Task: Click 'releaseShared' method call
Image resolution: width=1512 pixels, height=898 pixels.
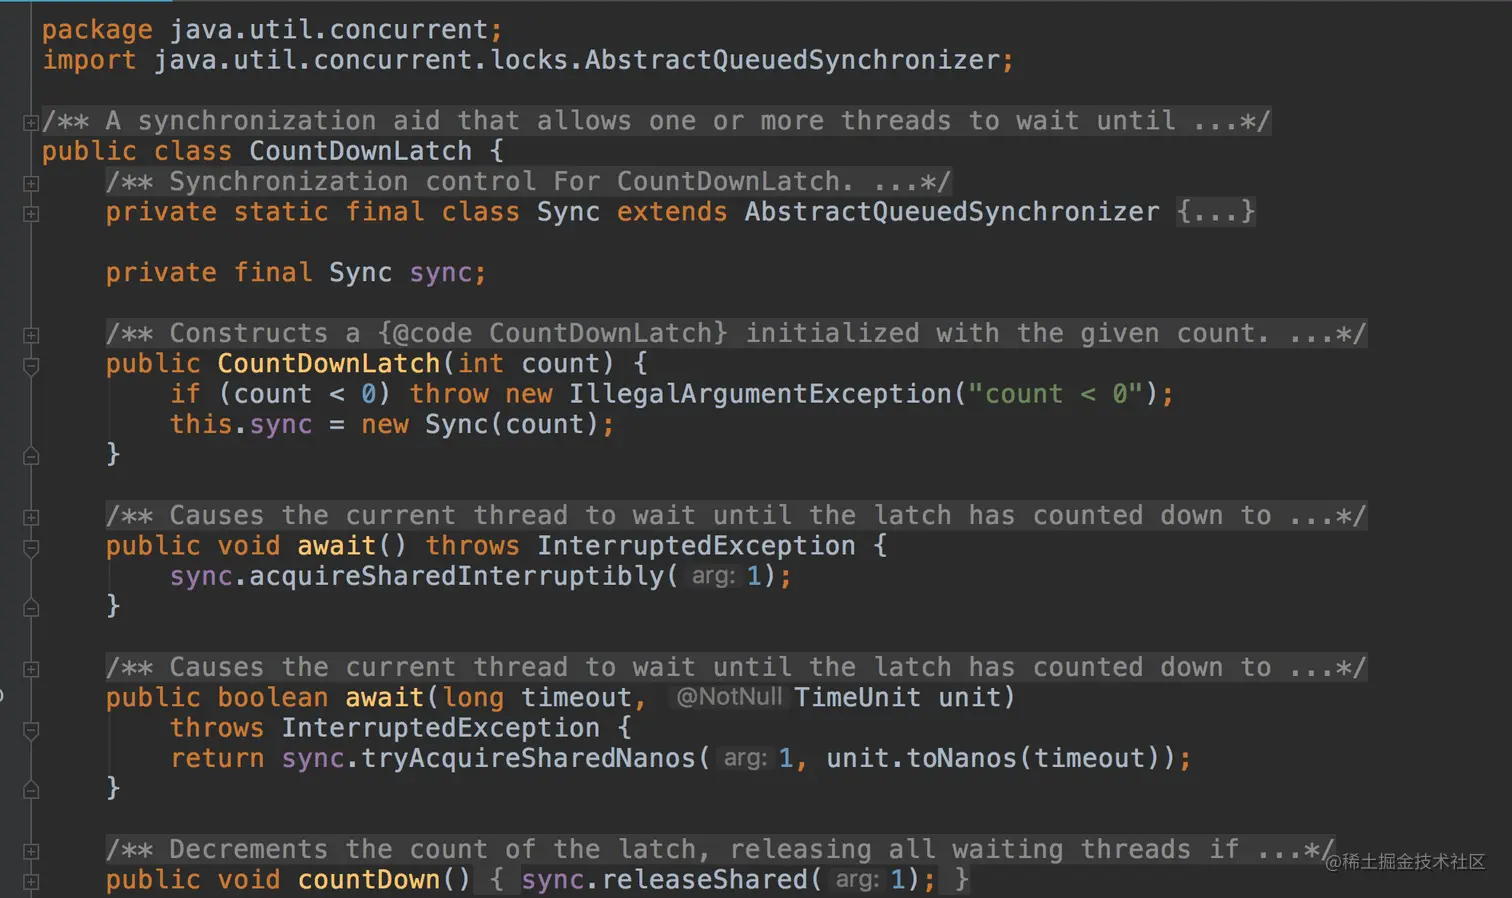Action: [704, 880]
